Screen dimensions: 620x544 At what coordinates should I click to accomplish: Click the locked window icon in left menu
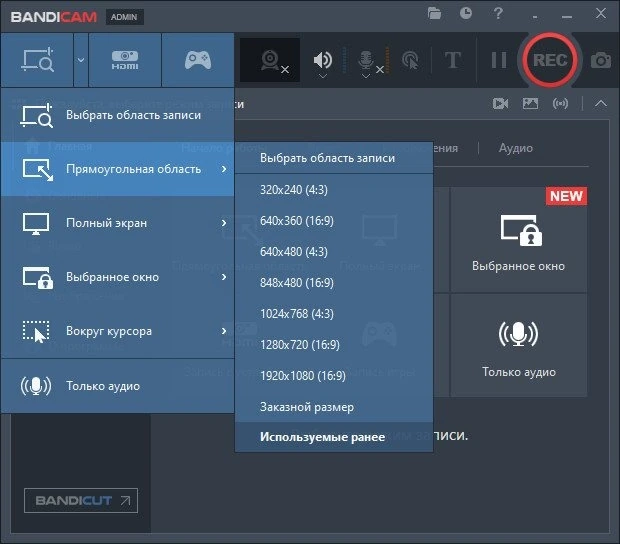38,278
